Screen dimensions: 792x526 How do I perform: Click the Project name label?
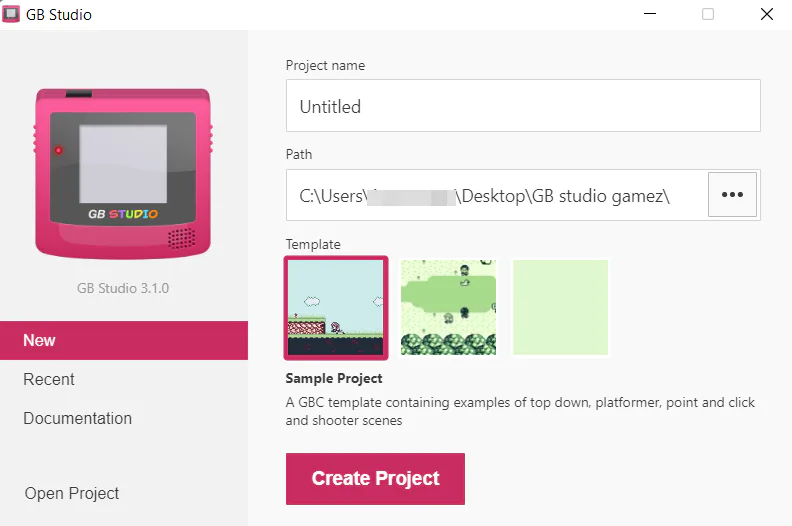point(325,65)
